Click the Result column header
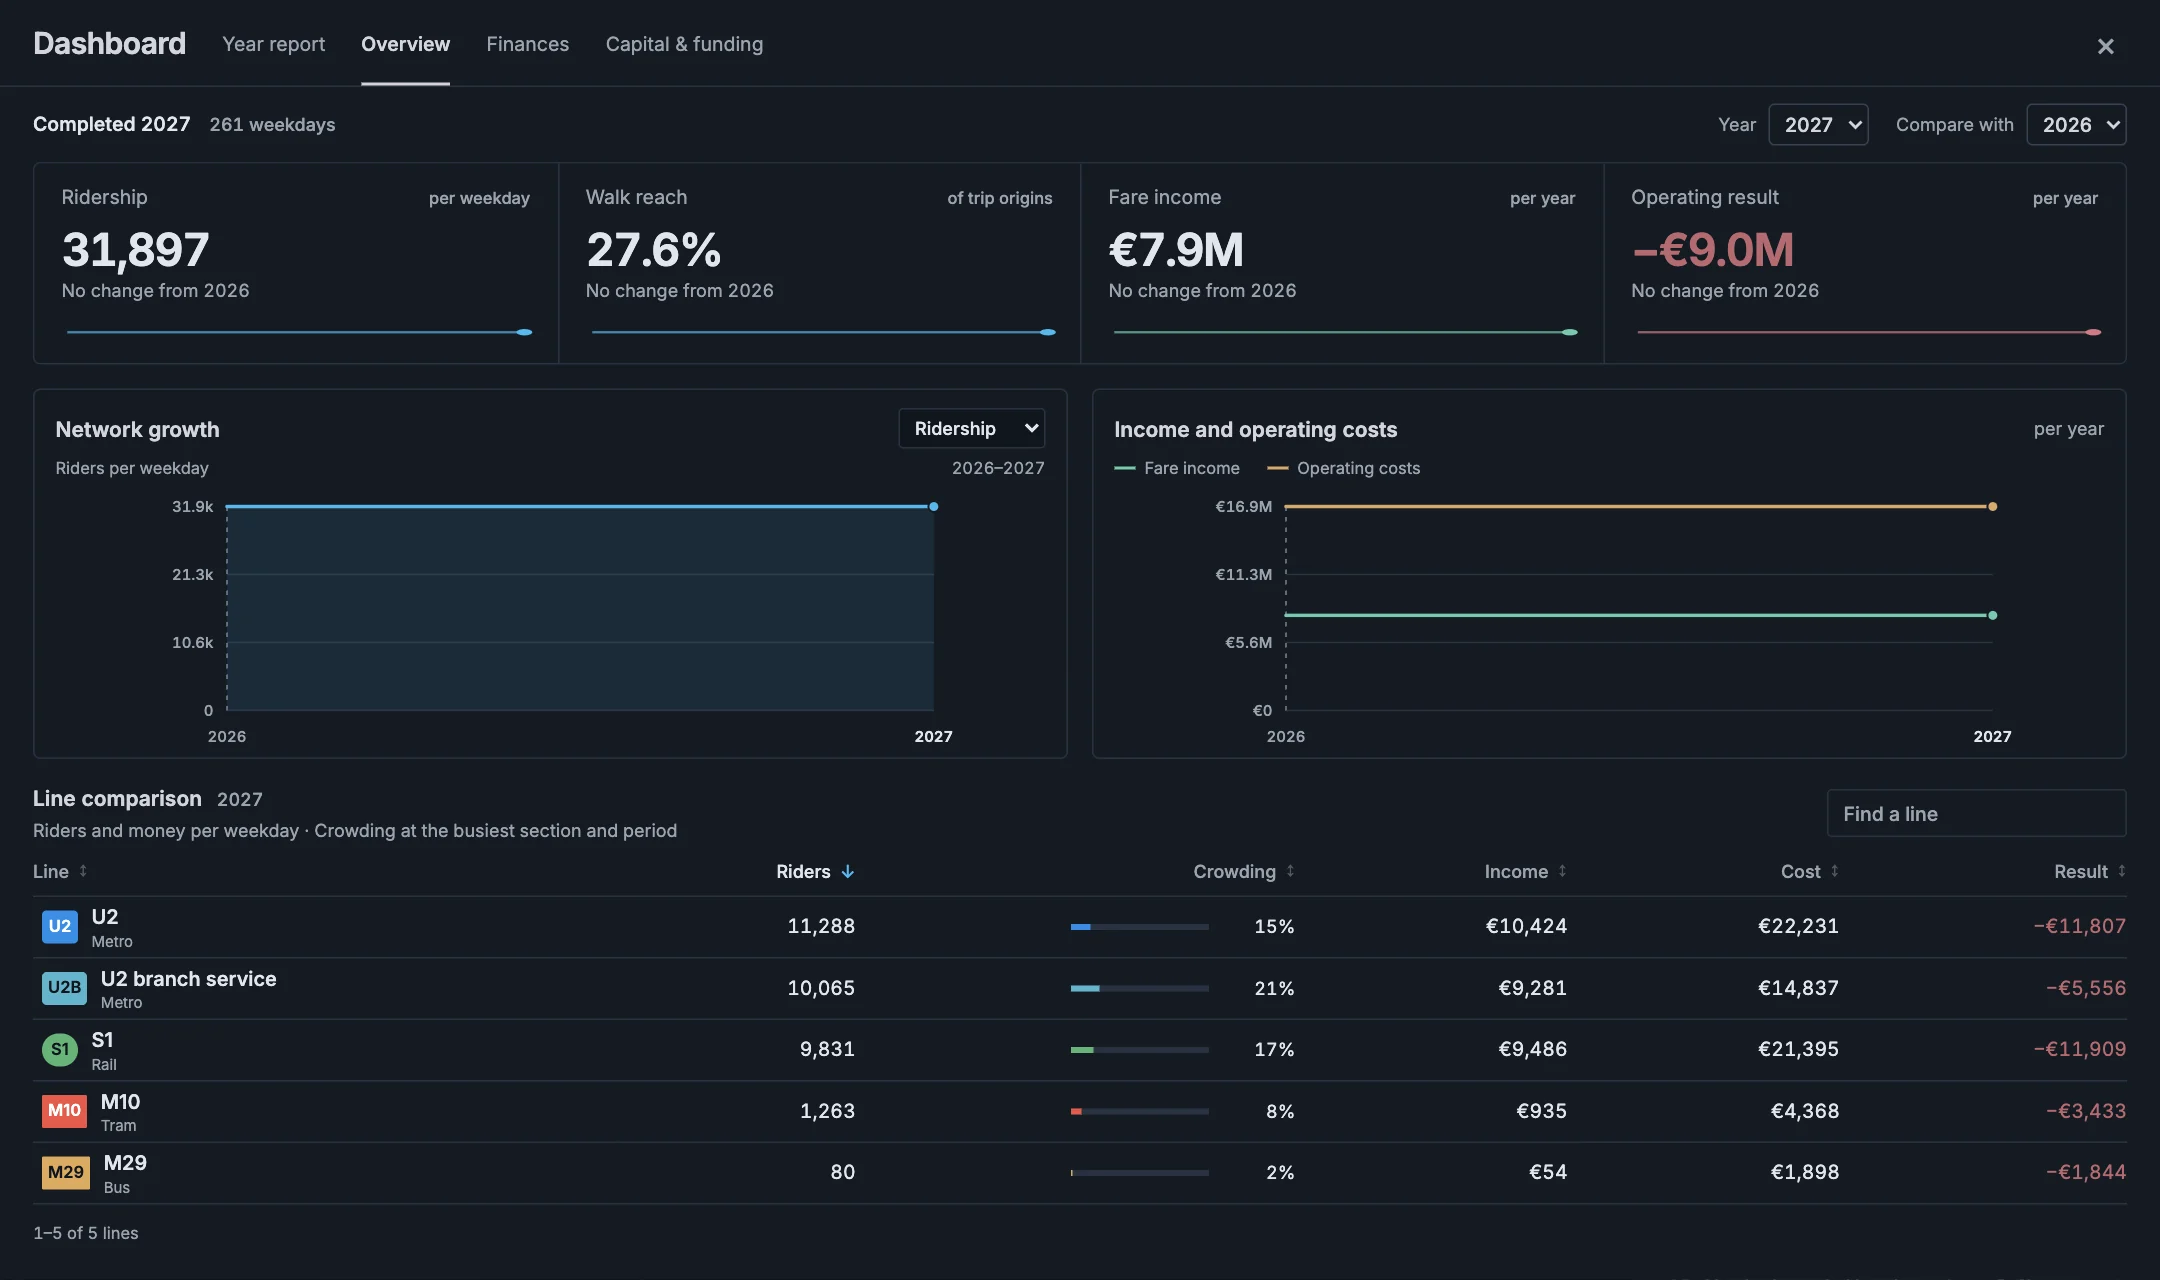The width and height of the screenshot is (2160, 1280). (2081, 871)
